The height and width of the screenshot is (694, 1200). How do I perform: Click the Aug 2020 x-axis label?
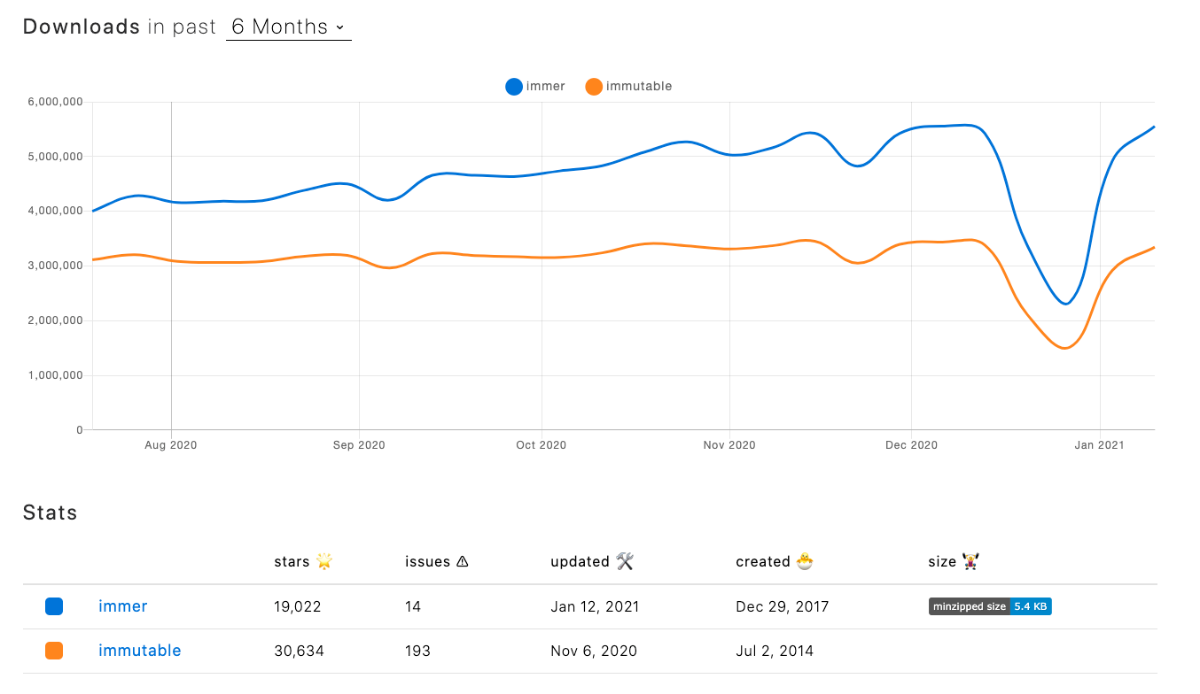click(x=171, y=445)
